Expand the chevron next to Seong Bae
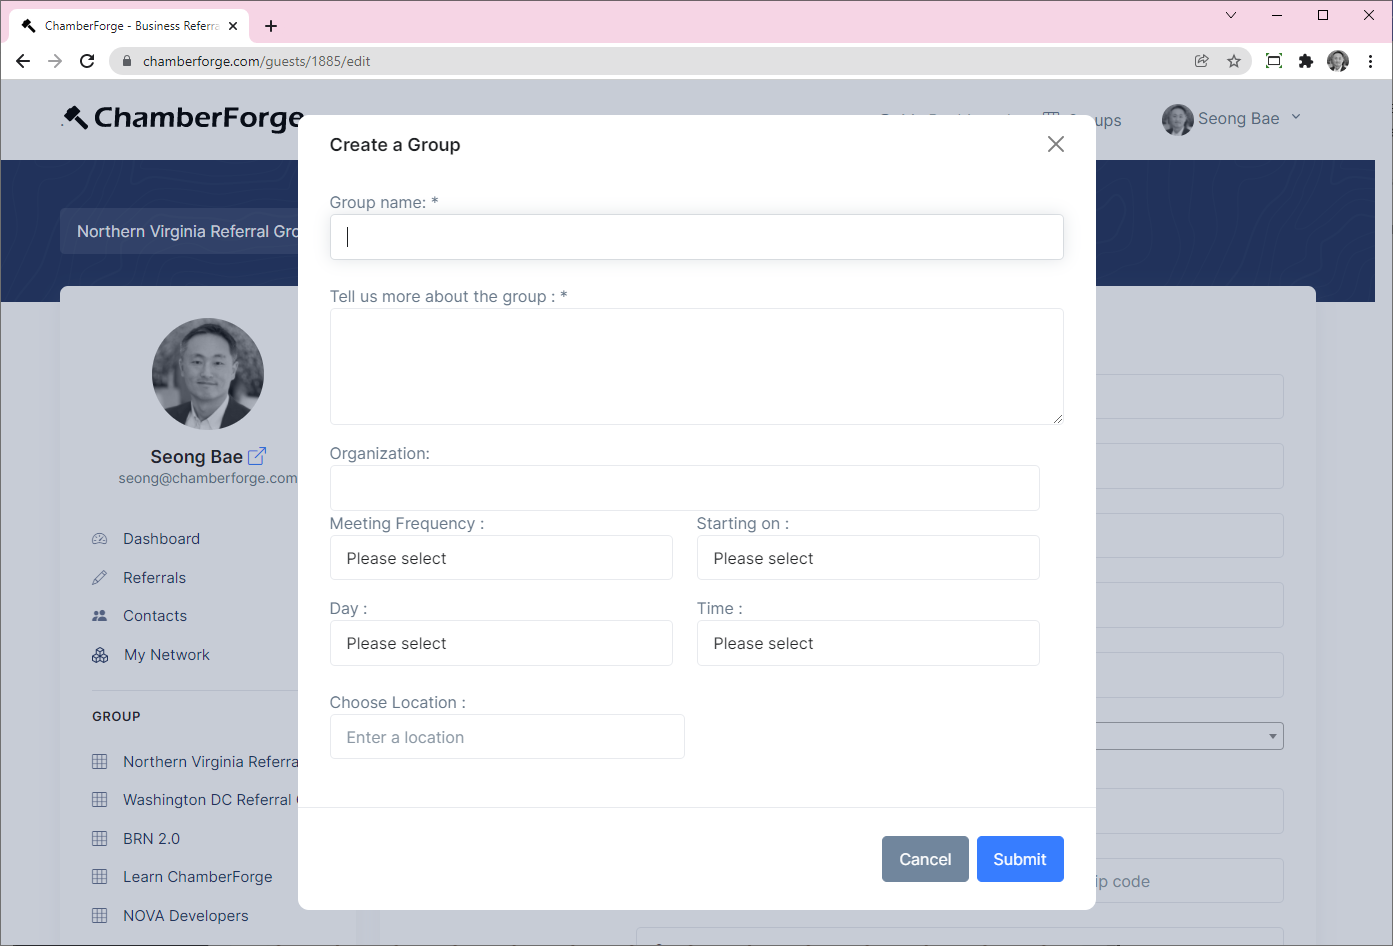Image resolution: width=1393 pixels, height=946 pixels. coord(1296,118)
